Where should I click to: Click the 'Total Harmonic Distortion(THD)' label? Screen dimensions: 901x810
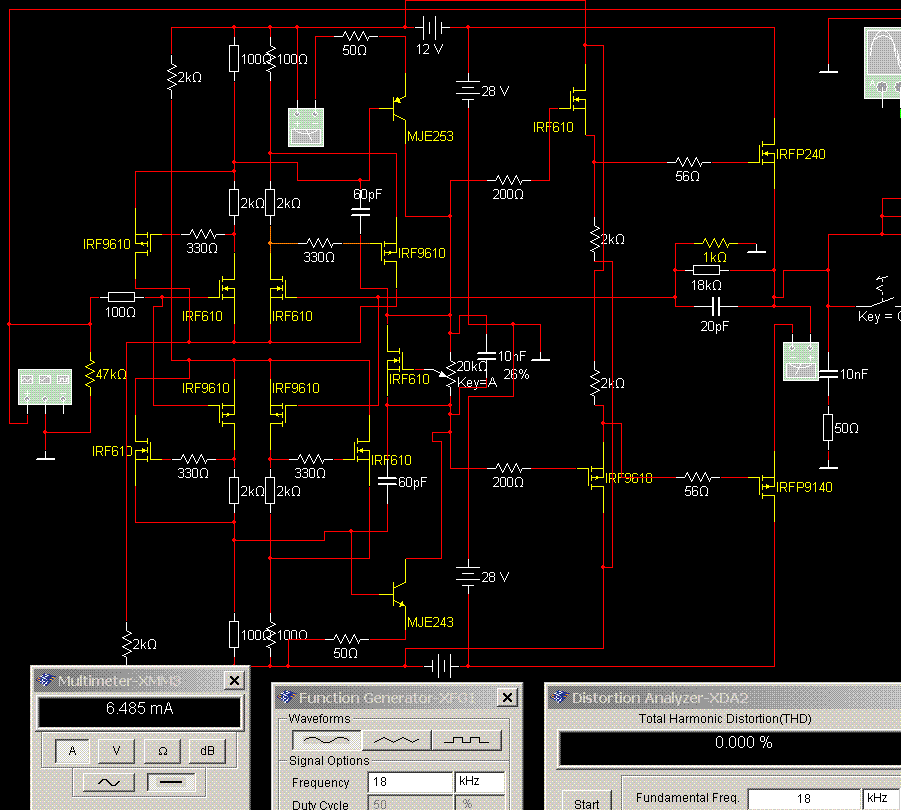[725, 719]
